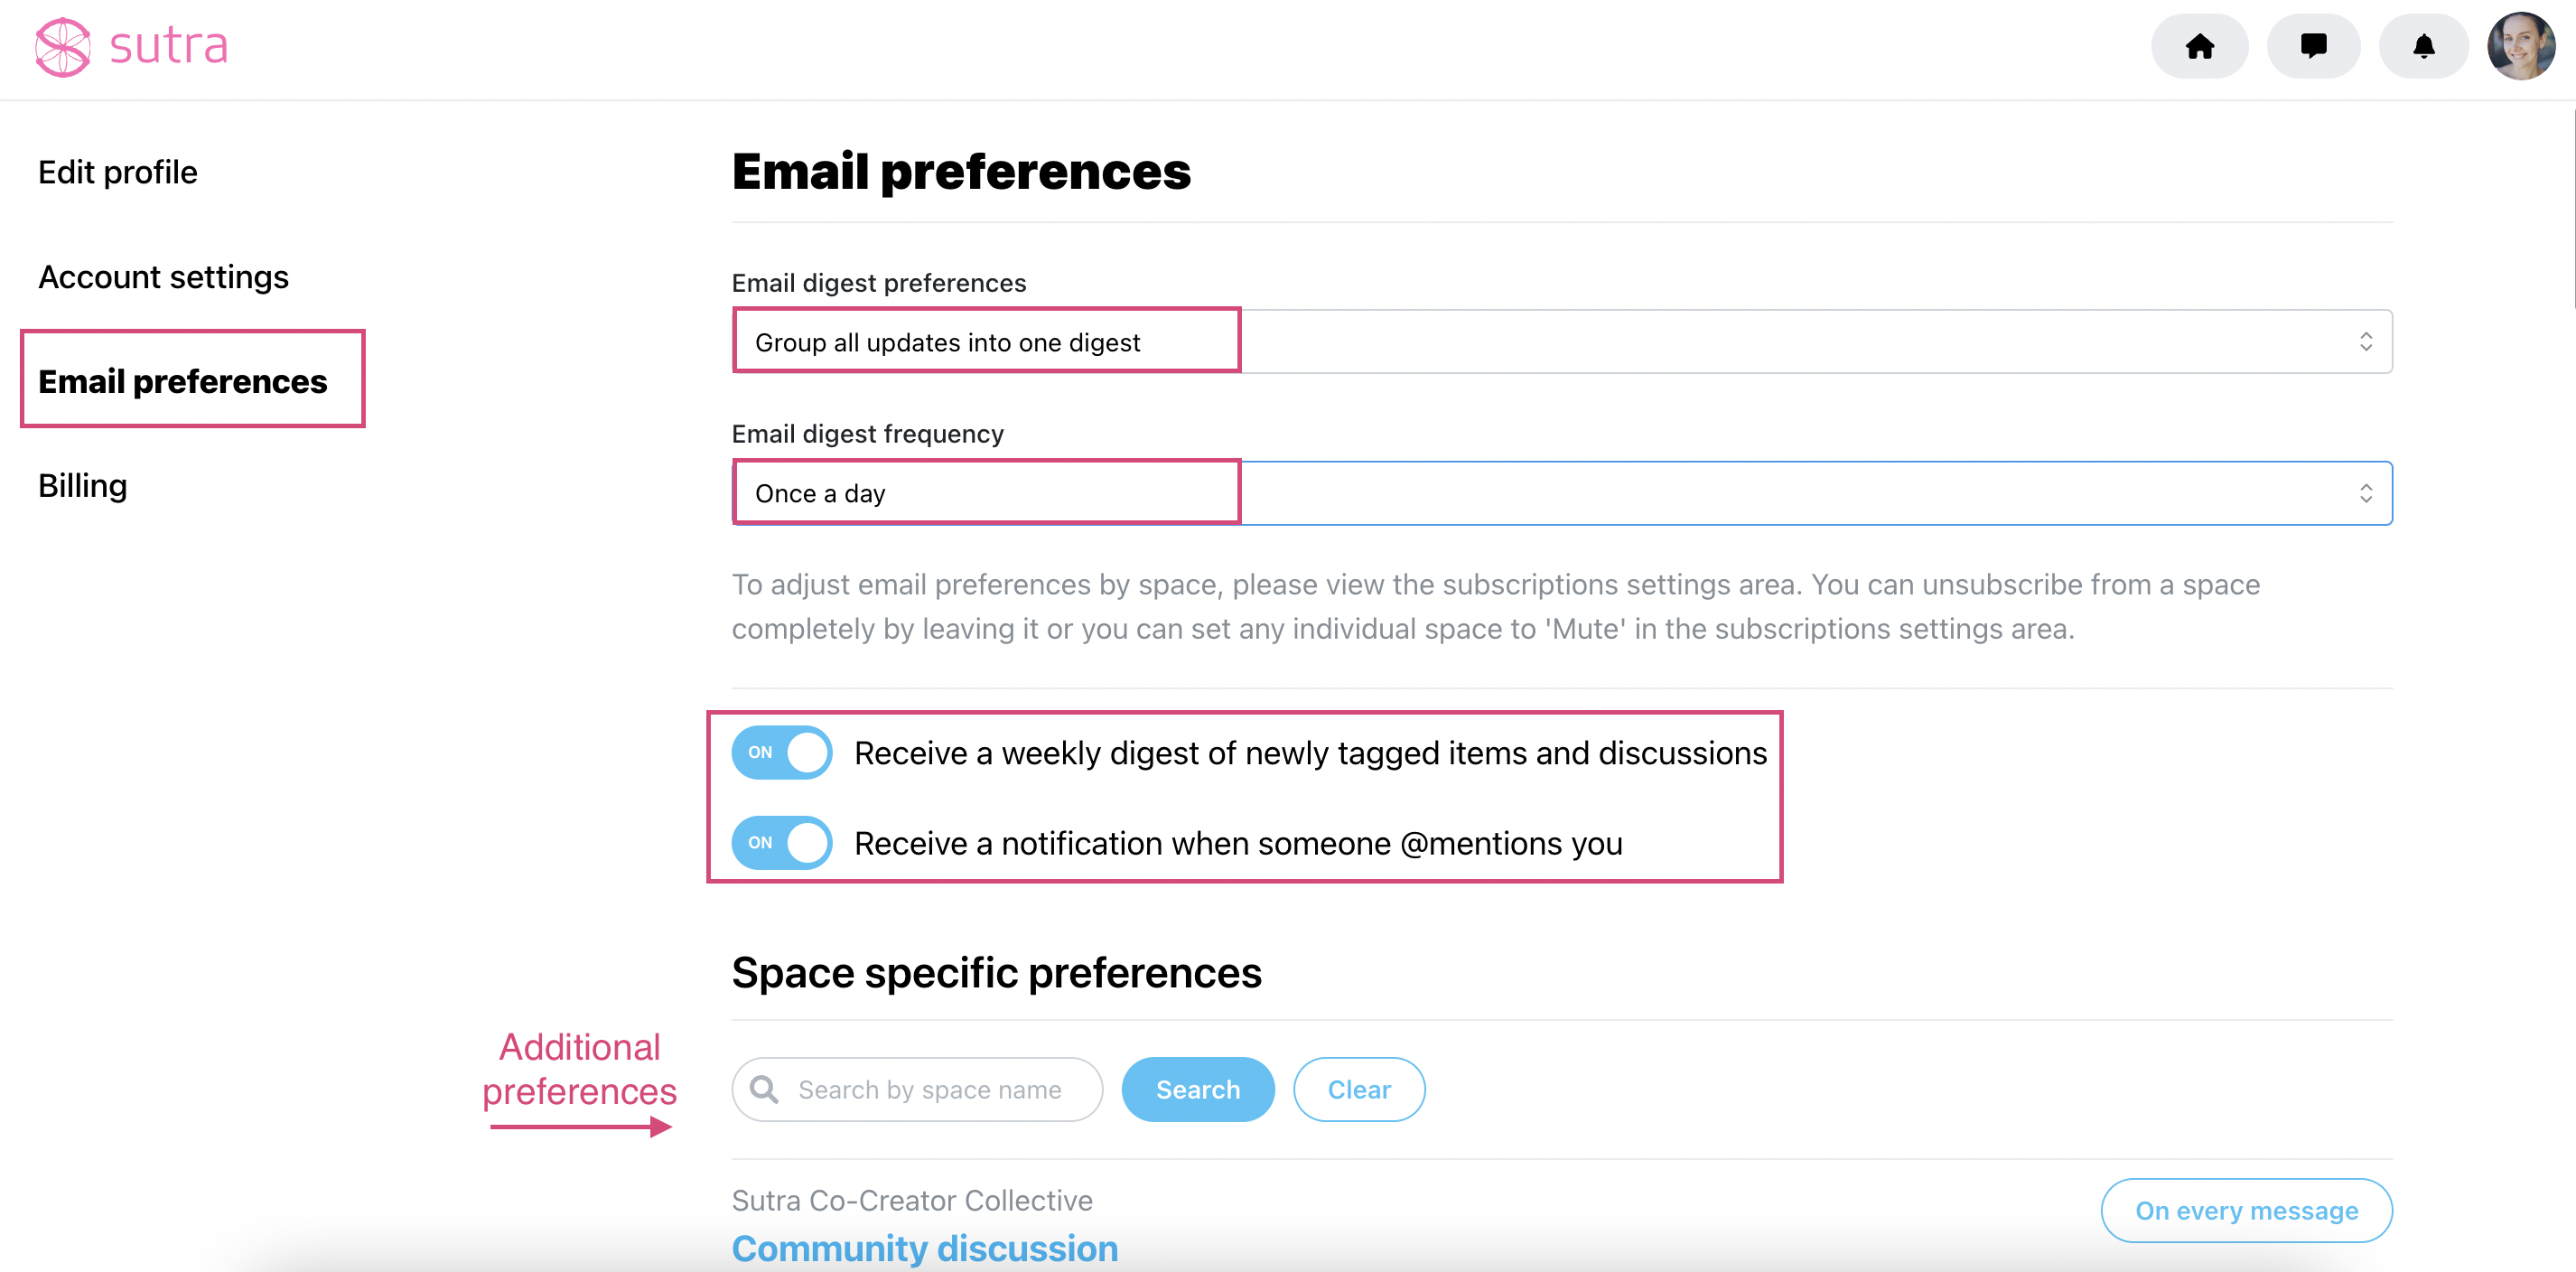Open the notifications bell icon
2576x1272 pixels.
click(x=2423, y=46)
